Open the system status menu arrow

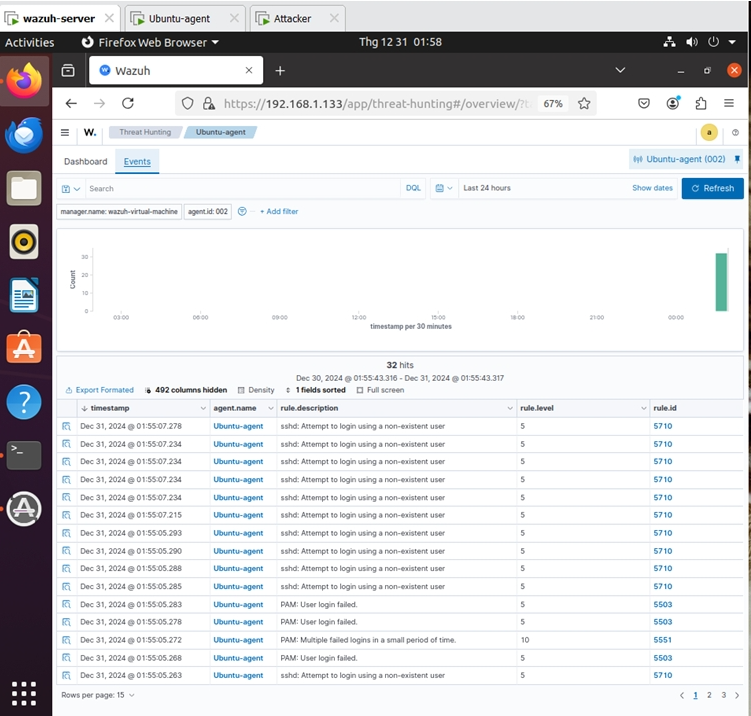[x=732, y=42]
